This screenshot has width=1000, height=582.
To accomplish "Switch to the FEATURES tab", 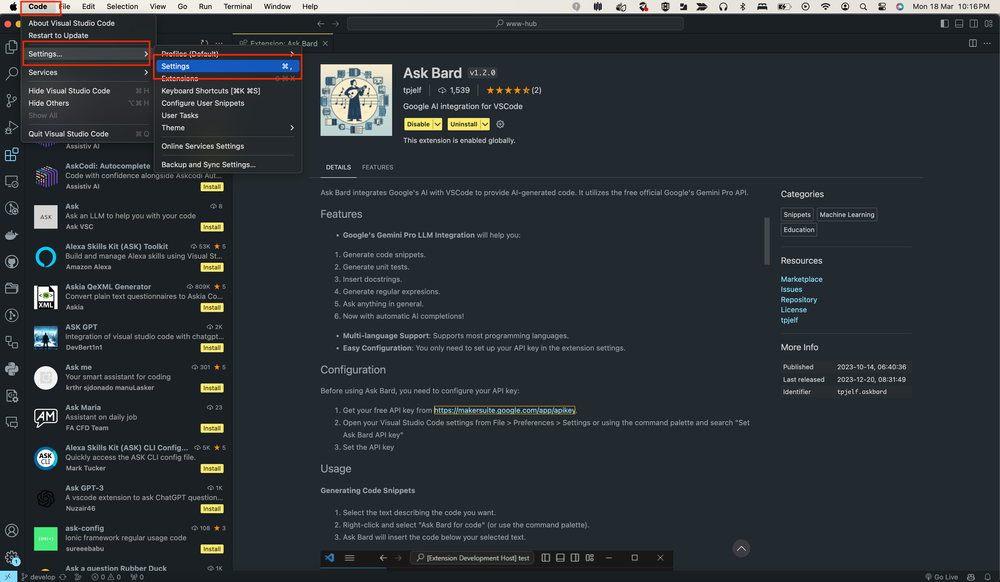I will [377, 167].
